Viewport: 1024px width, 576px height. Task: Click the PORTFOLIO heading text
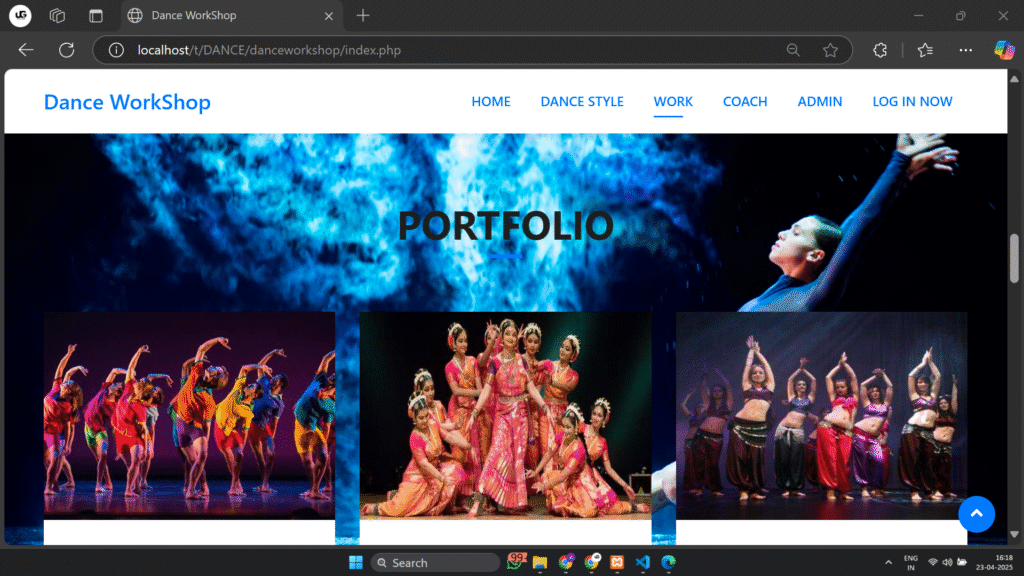[x=505, y=225]
